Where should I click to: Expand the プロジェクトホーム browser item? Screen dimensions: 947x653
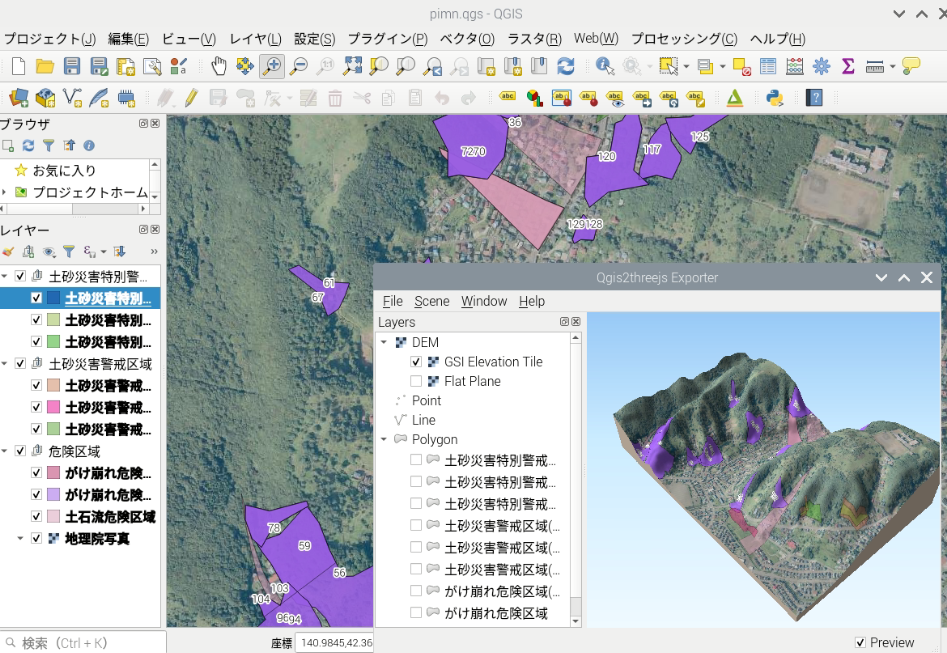click(6, 192)
